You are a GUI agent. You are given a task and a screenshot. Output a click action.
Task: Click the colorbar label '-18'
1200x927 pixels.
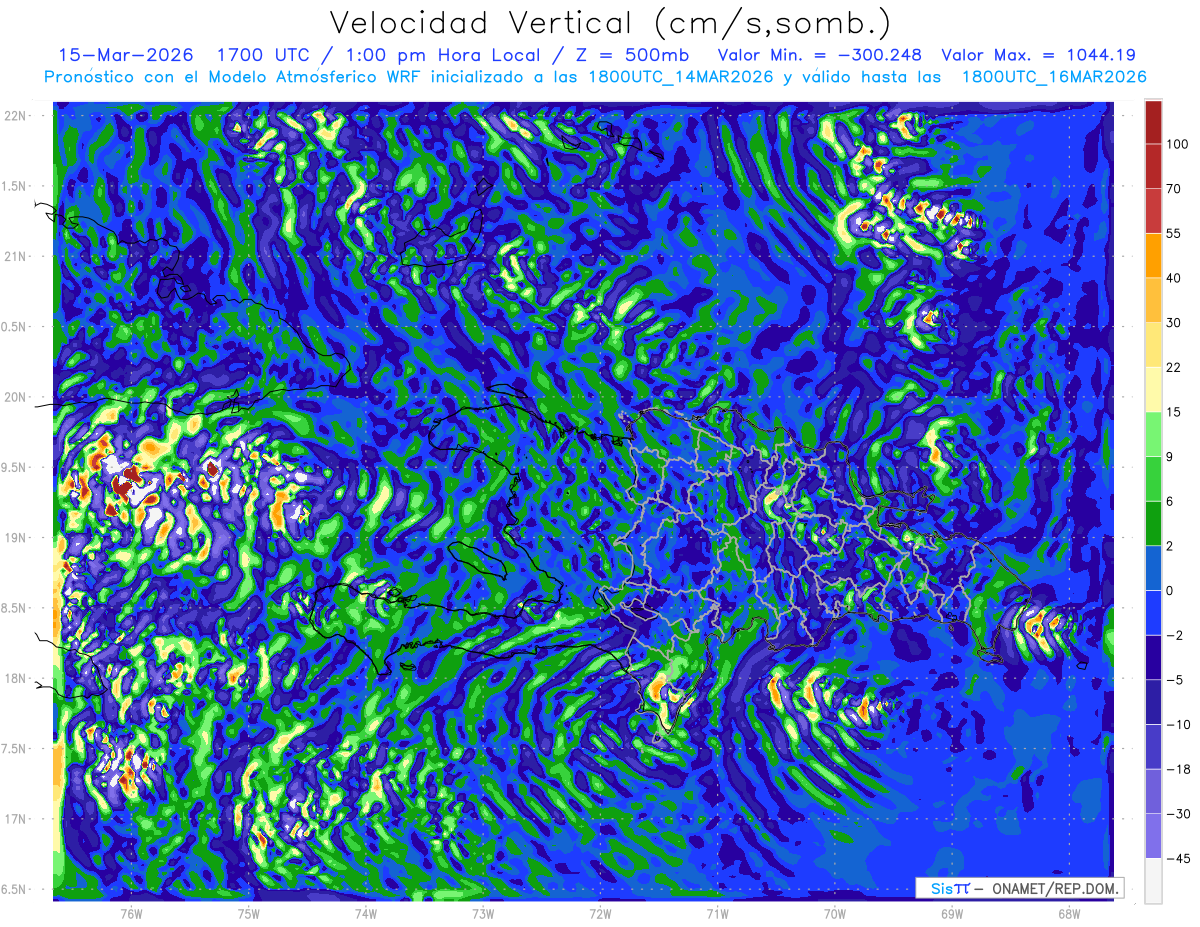1177,769
